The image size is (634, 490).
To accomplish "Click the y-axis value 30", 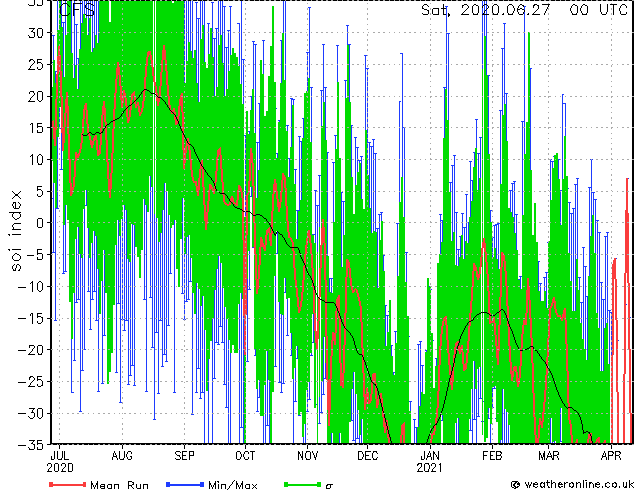I will tap(36, 33).
